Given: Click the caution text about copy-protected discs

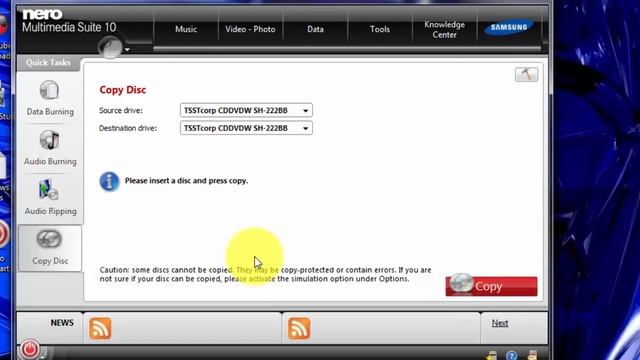Looking at the screenshot, I should 265,274.
